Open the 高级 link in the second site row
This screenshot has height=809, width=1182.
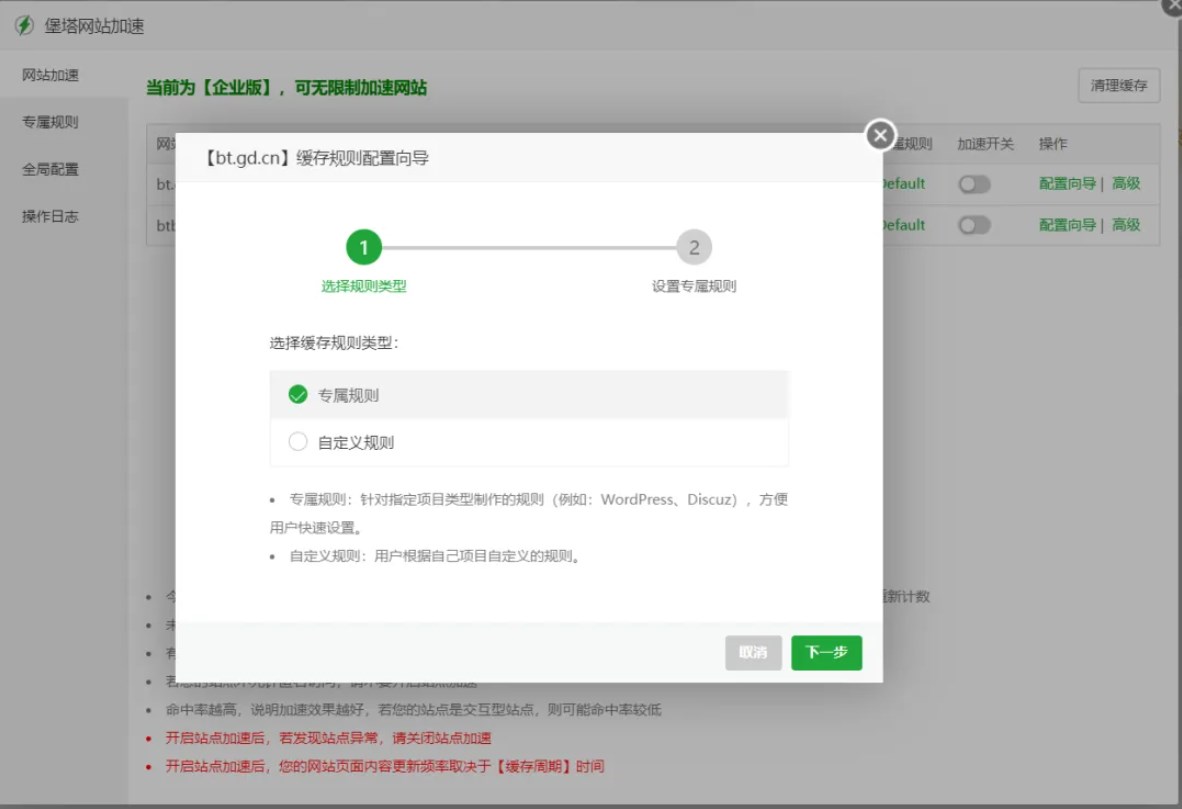(1126, 225)
